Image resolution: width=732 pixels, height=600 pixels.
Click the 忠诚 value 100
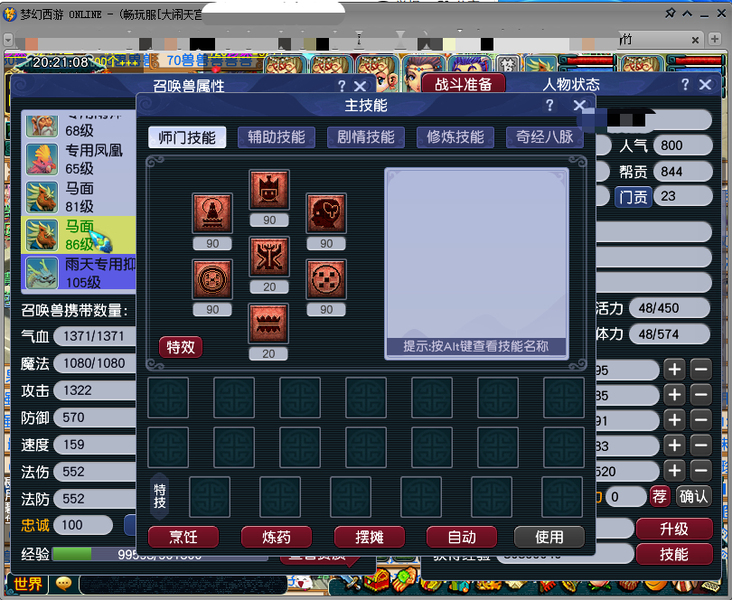tap(83, 525)
